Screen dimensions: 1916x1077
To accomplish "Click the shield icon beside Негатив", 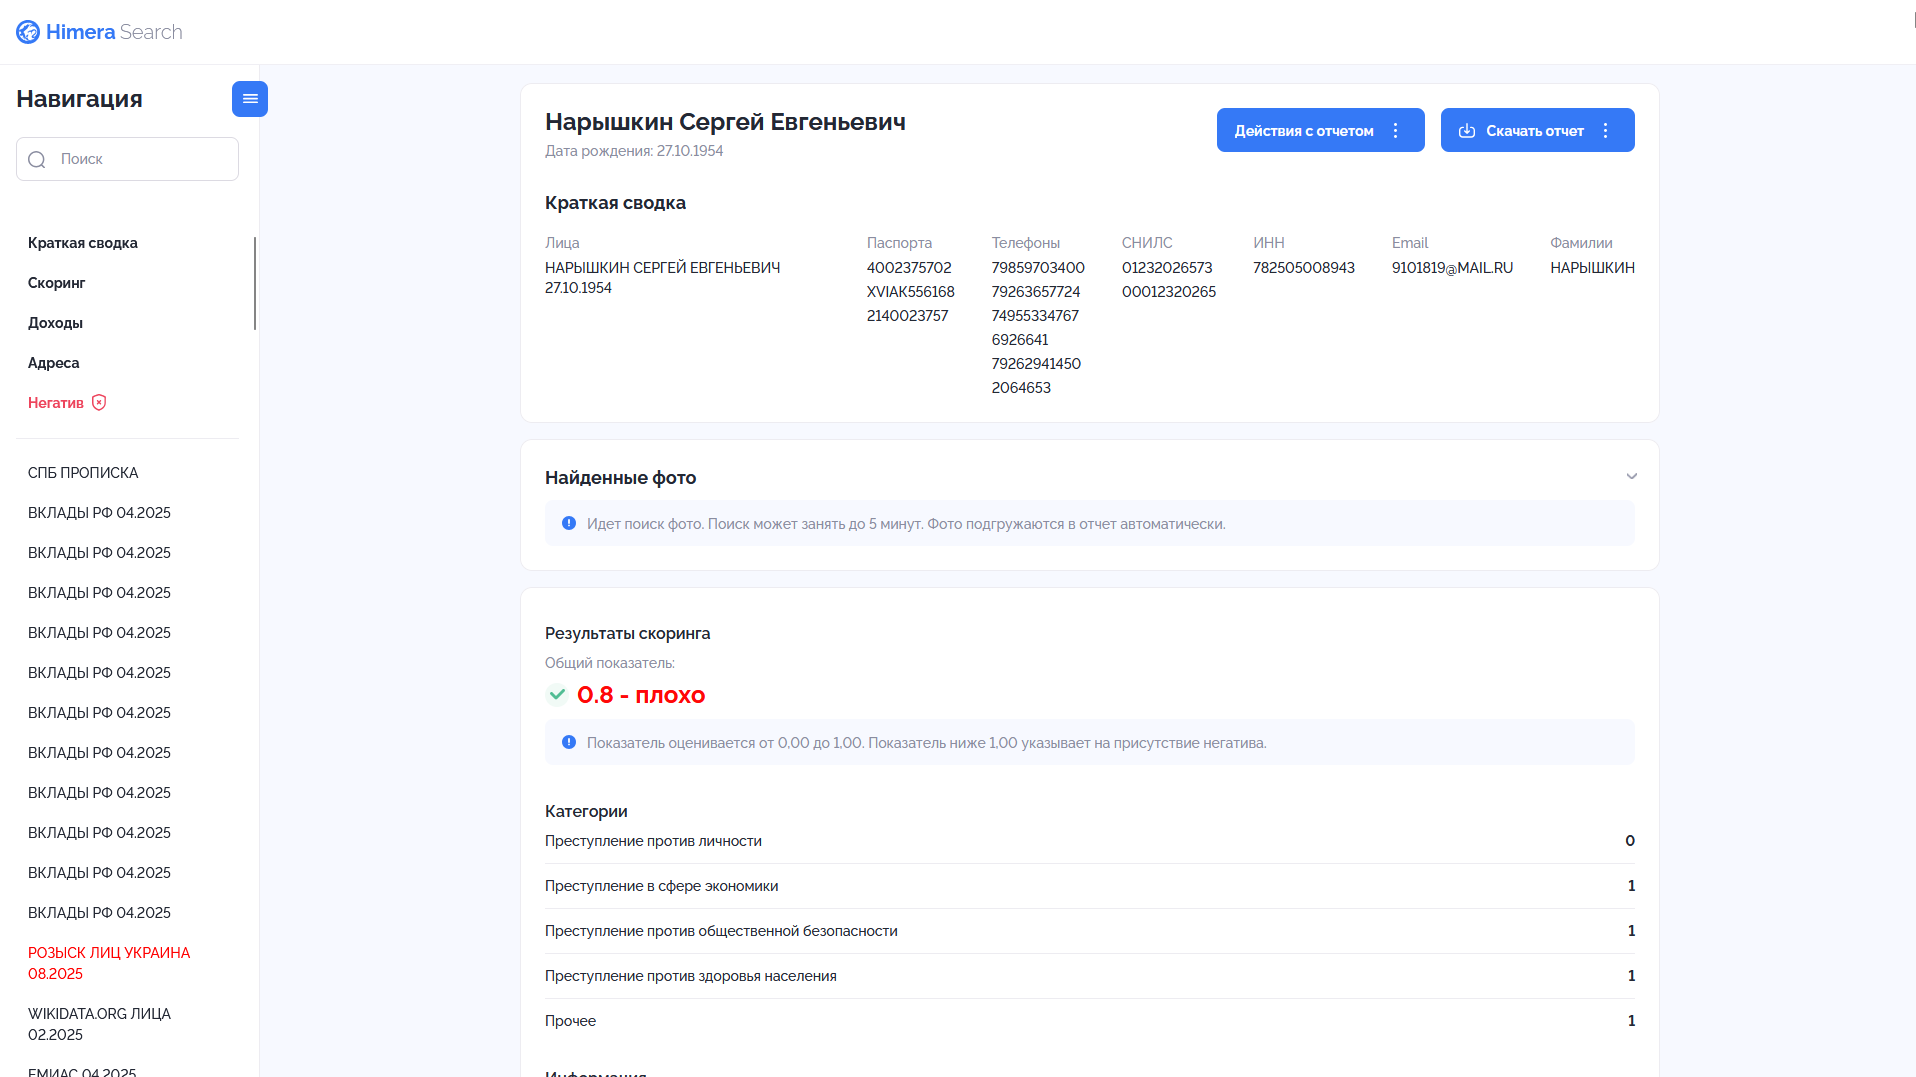I will coord(99,403).
